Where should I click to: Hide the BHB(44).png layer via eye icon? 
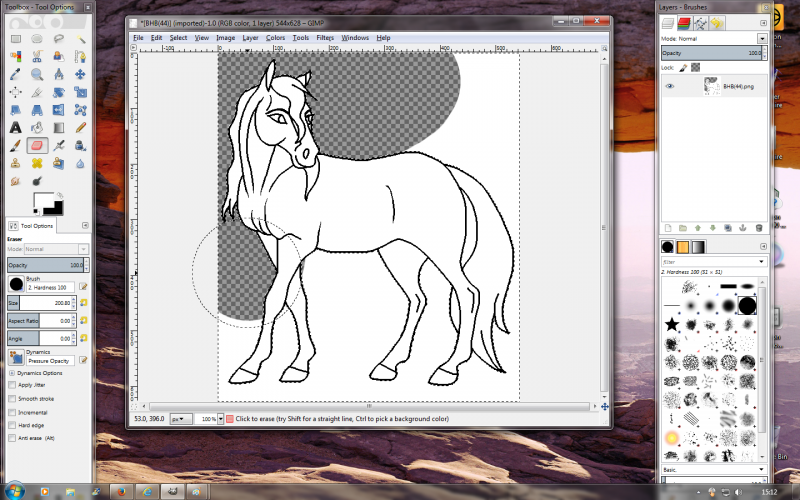[670, 86]
